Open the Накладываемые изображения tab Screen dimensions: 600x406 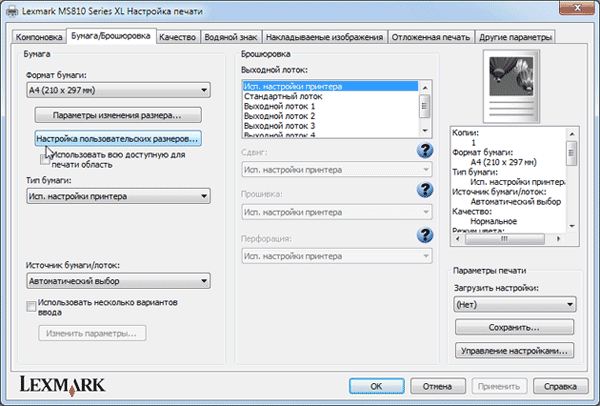(x=324, y=37)
